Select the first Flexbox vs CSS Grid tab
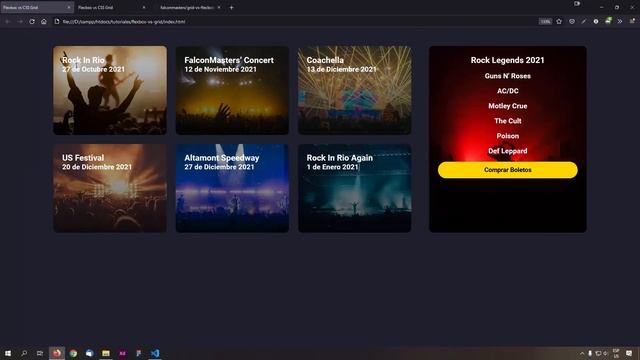 pos(37,7)
